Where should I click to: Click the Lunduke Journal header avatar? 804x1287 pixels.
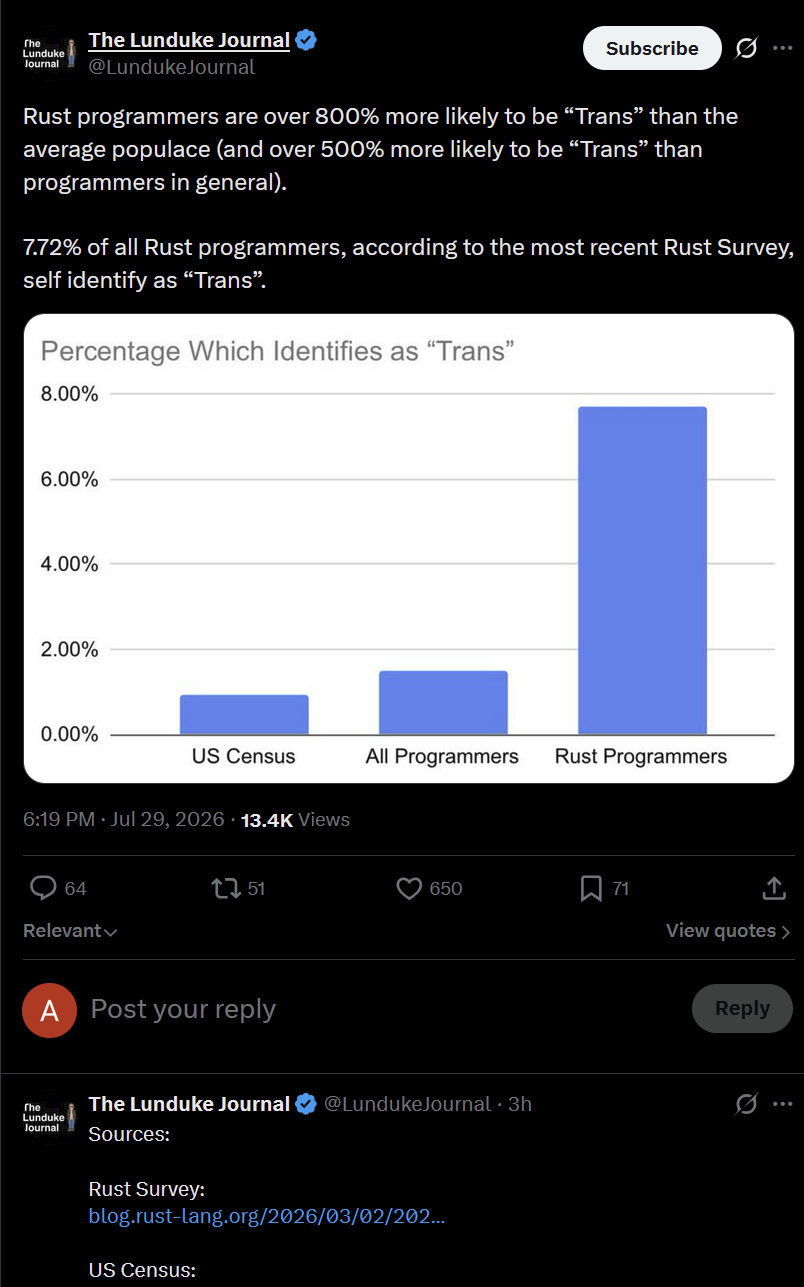click(49, 54)
